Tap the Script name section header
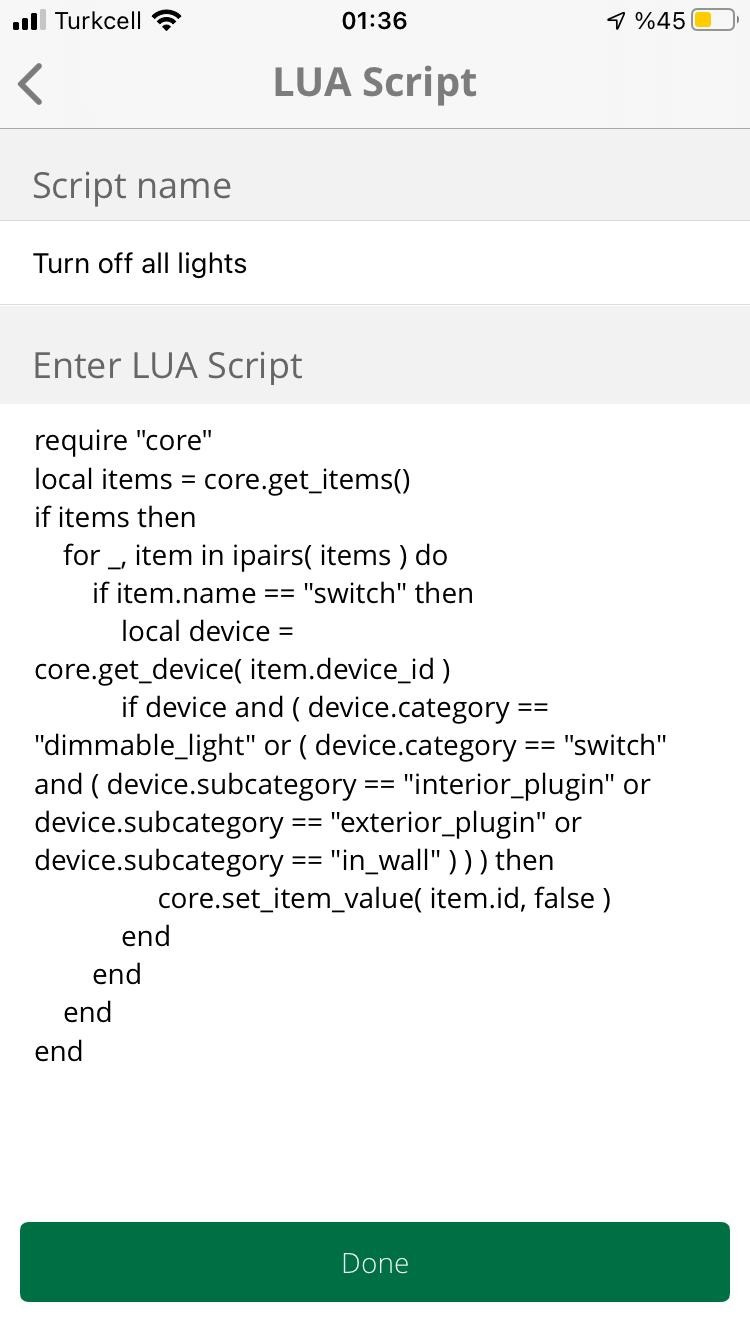The width and height of the screenshot is (750, 1334). [132, 184]
